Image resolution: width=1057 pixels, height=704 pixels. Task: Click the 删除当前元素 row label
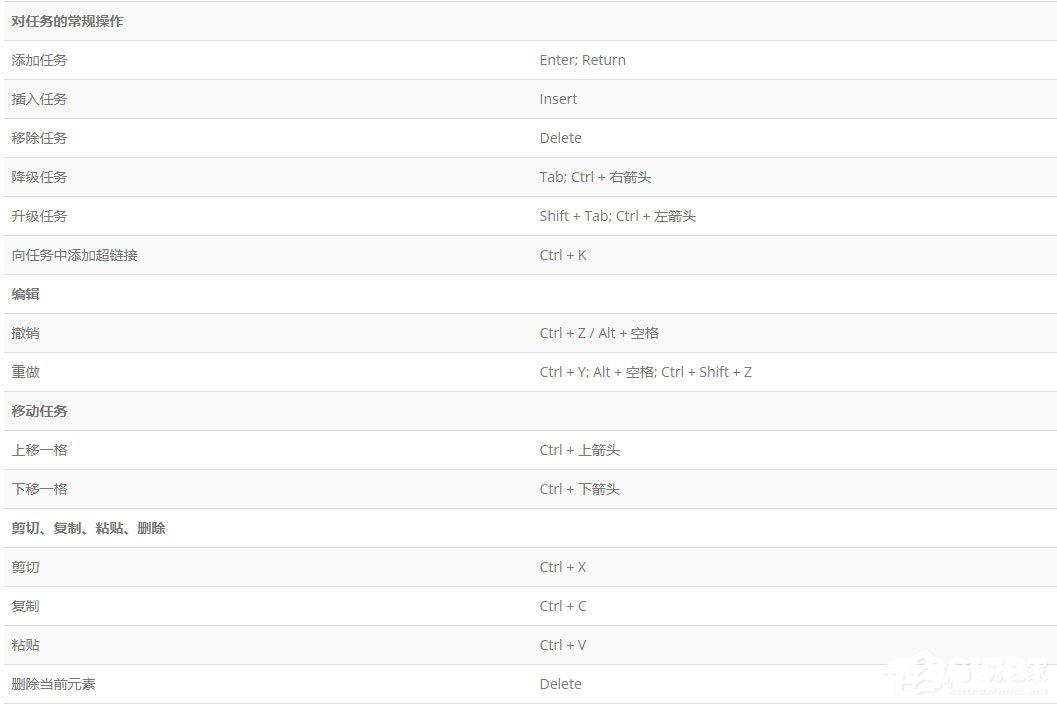[54, 684]
